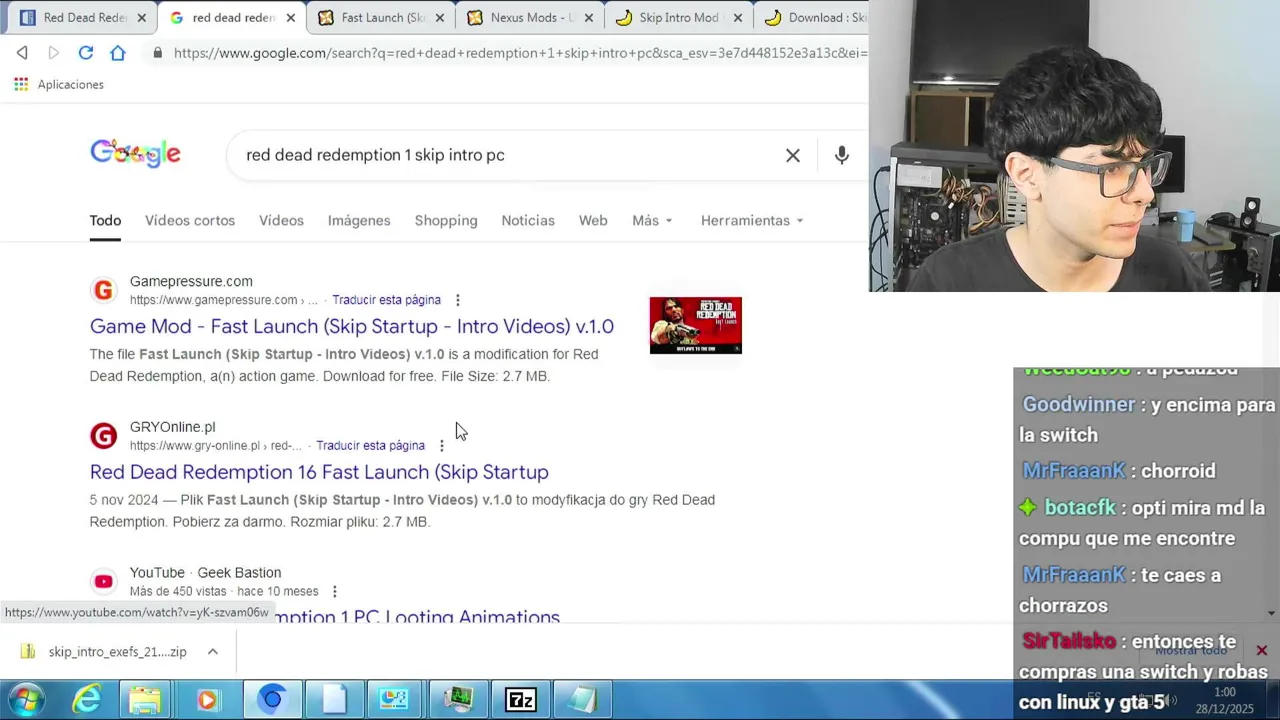Switch to the Chromium browser taskbar icon
This screenshot has height=720, width=1280.
tap(271, 700)
